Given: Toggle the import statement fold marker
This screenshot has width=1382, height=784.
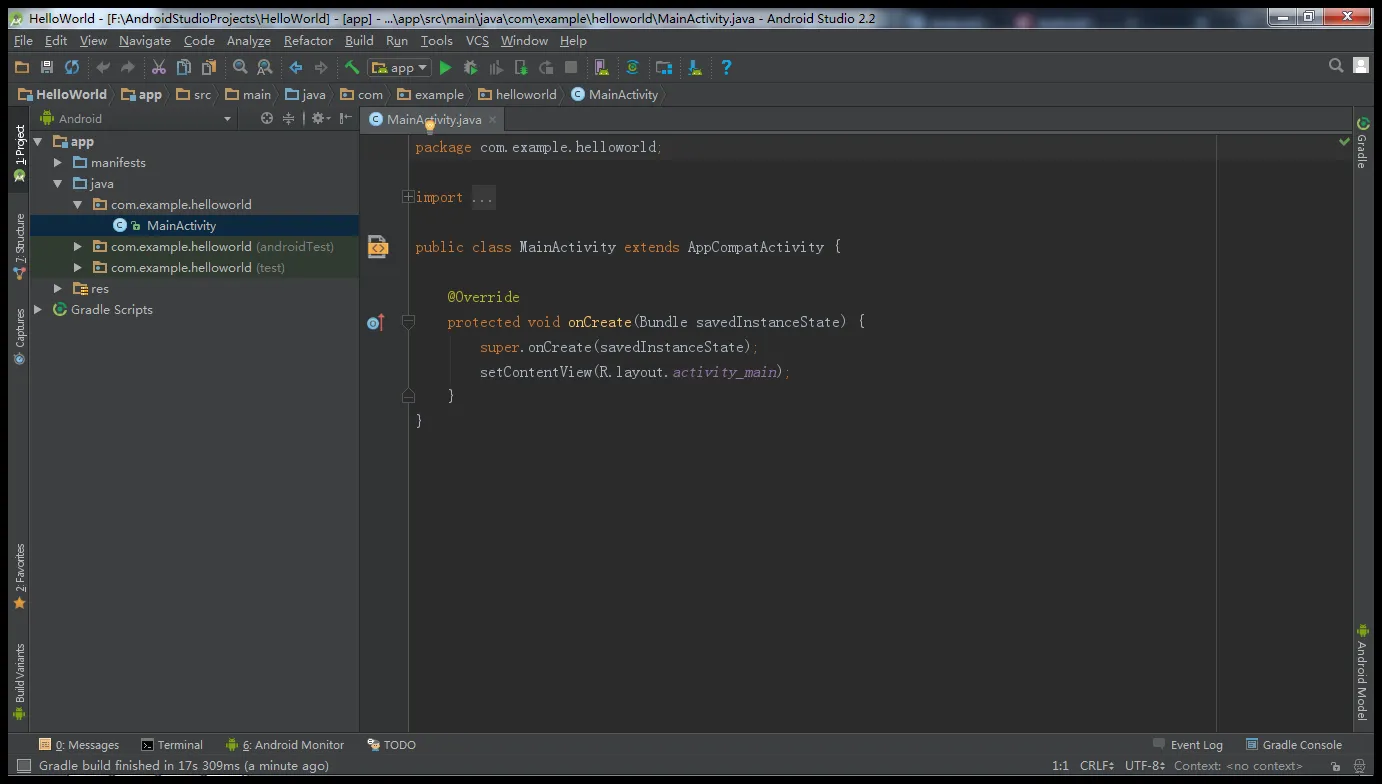Looking at the screenshot, I should 408,197.
